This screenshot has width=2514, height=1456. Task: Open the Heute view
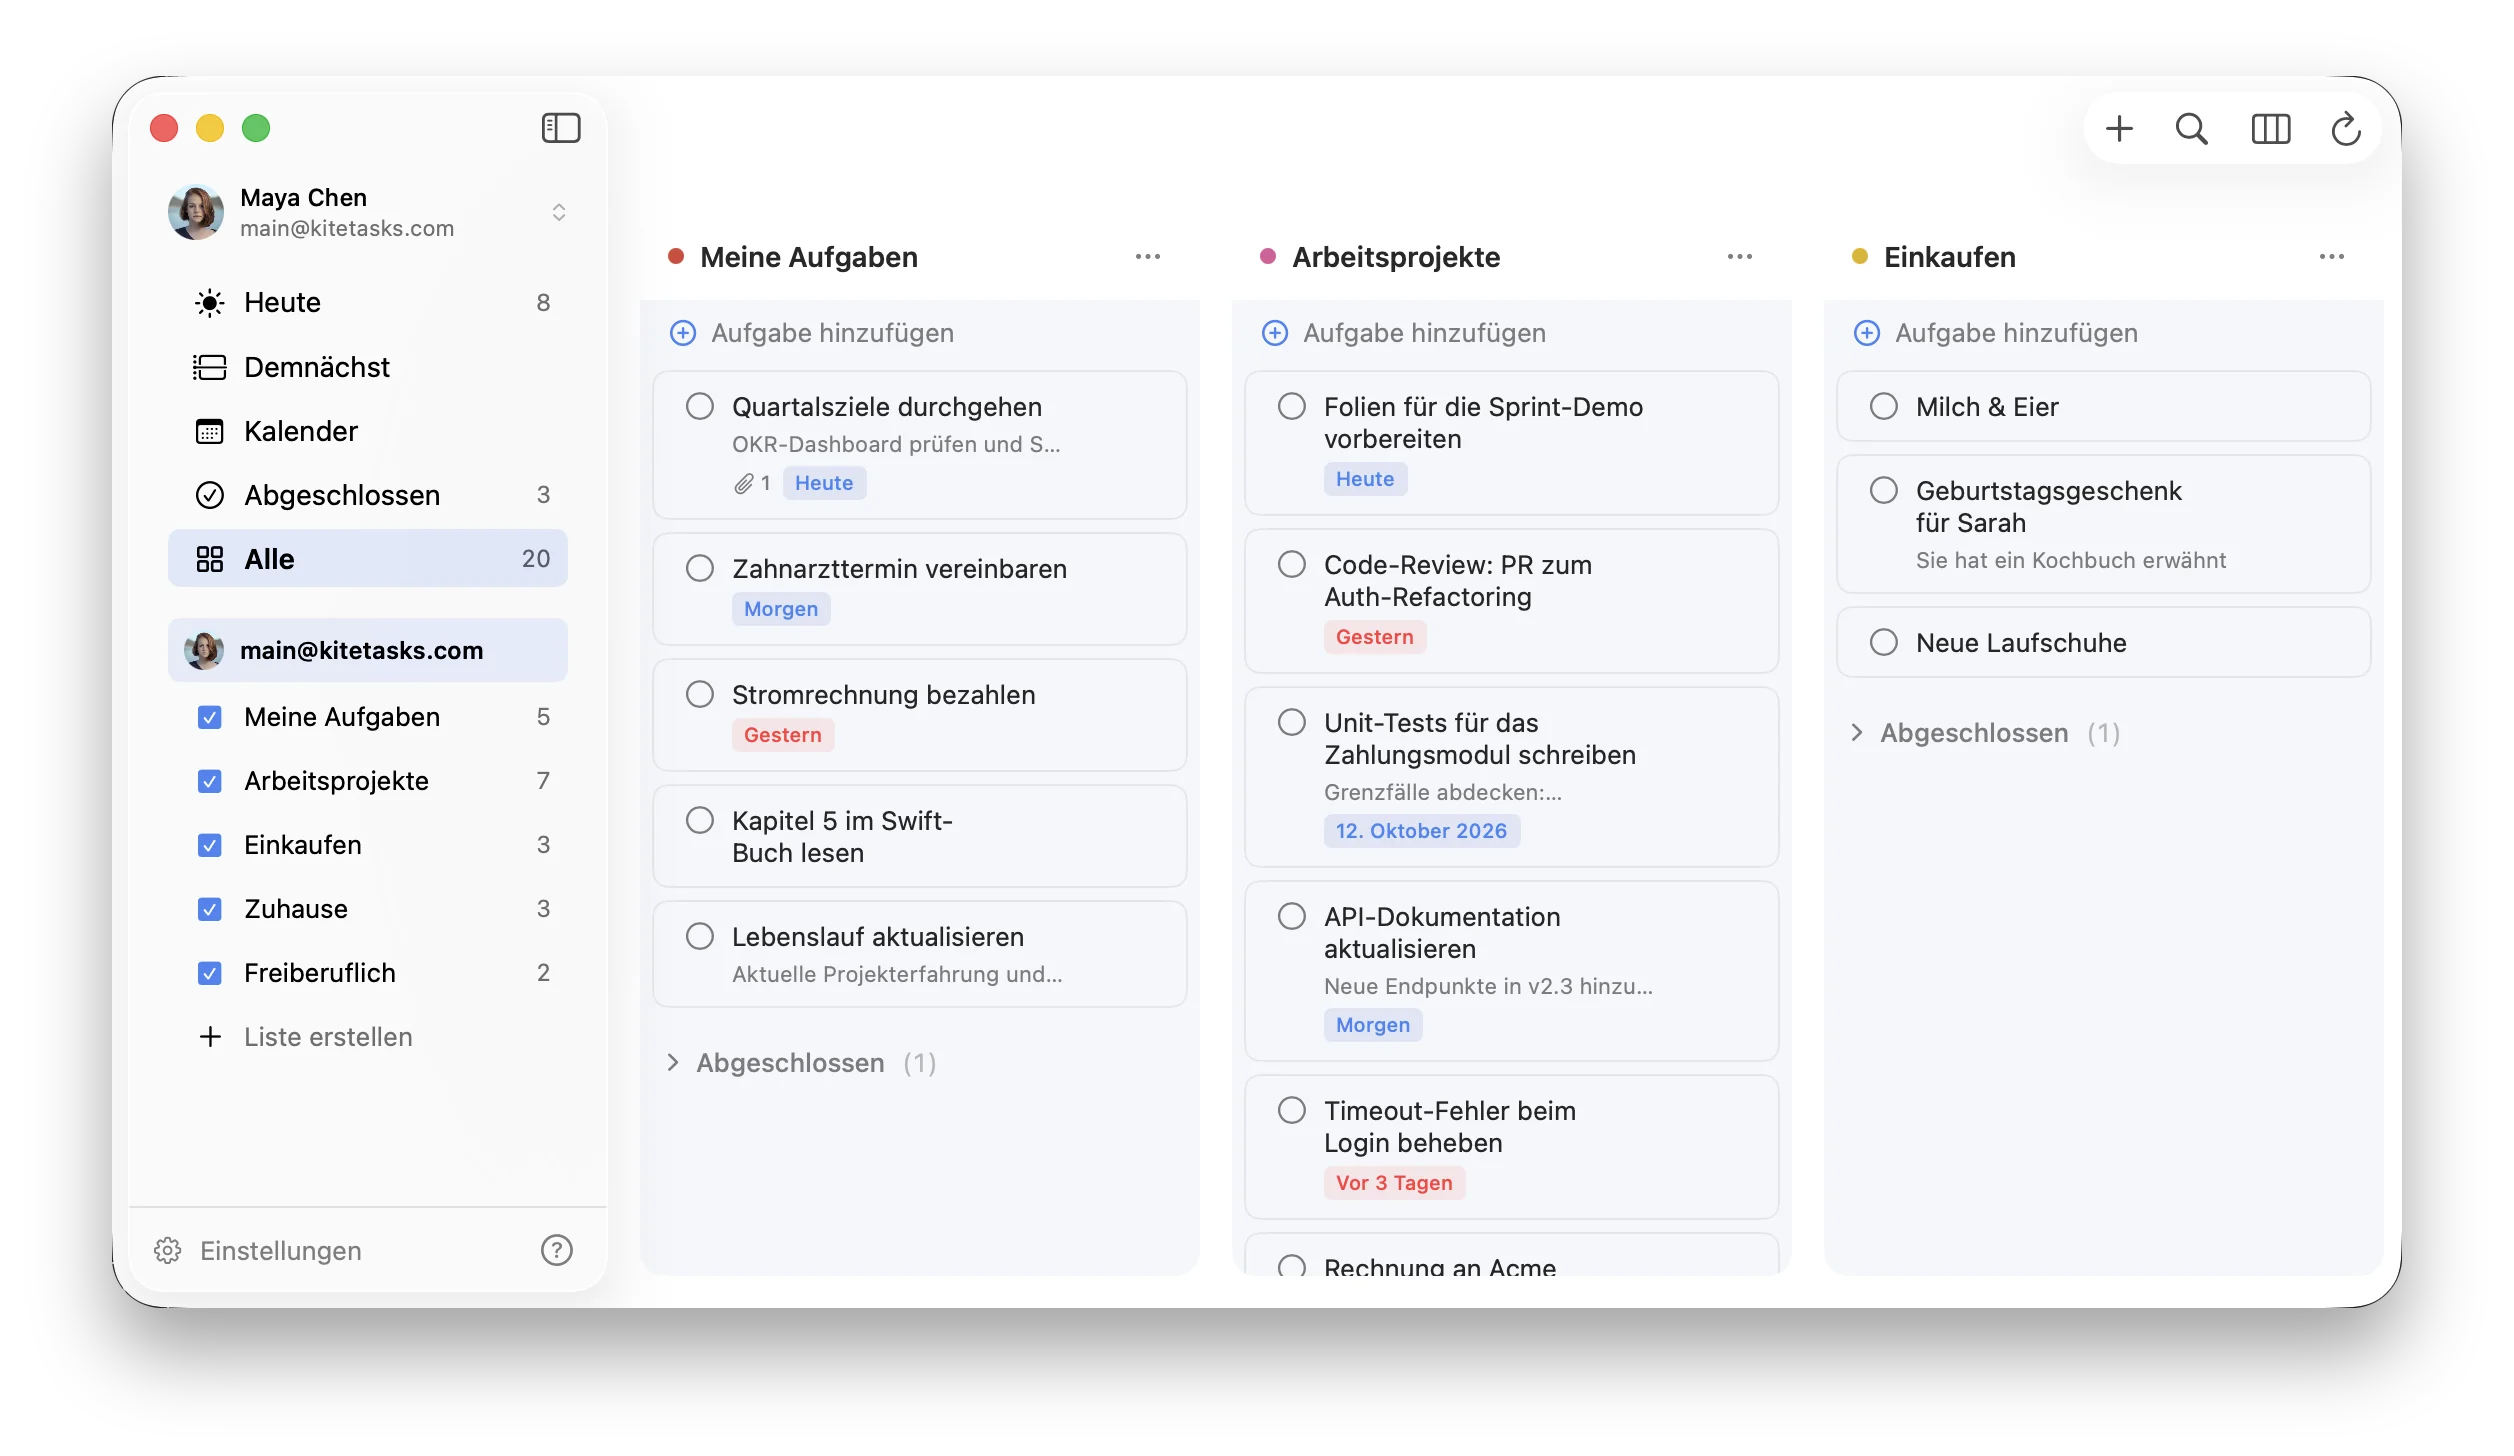click(368, 303)
